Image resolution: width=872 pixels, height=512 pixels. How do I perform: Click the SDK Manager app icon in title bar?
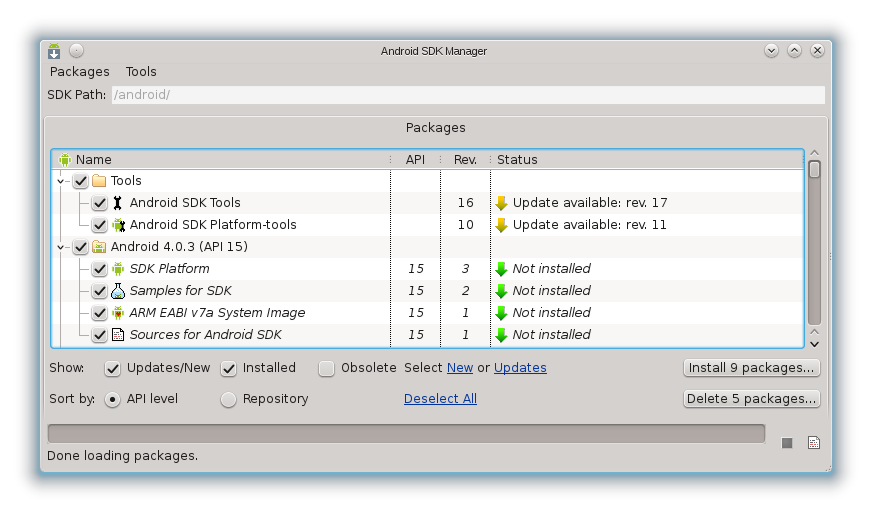53,51
